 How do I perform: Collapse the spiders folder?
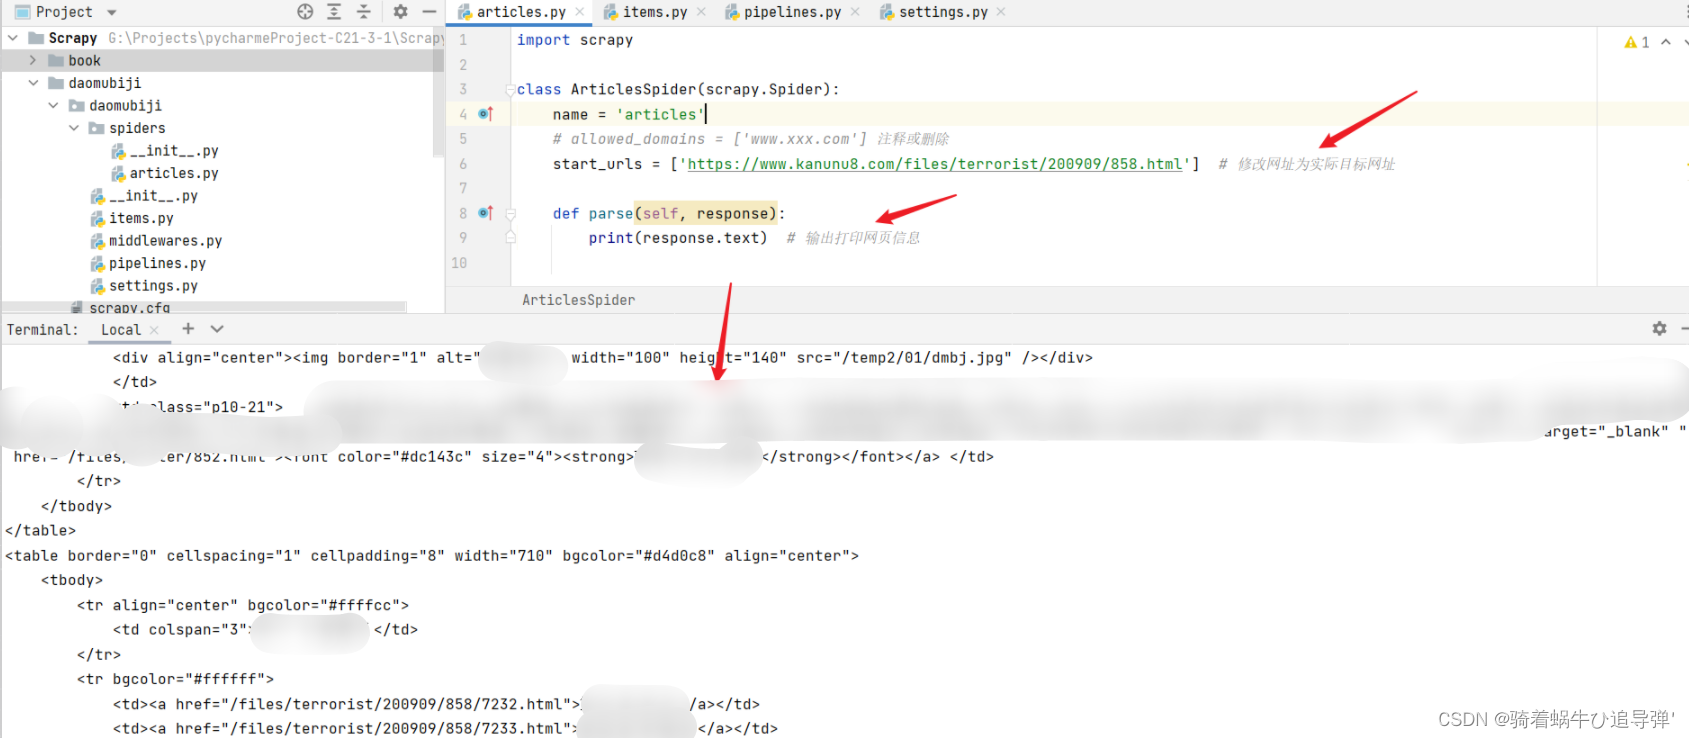point(73,128)
